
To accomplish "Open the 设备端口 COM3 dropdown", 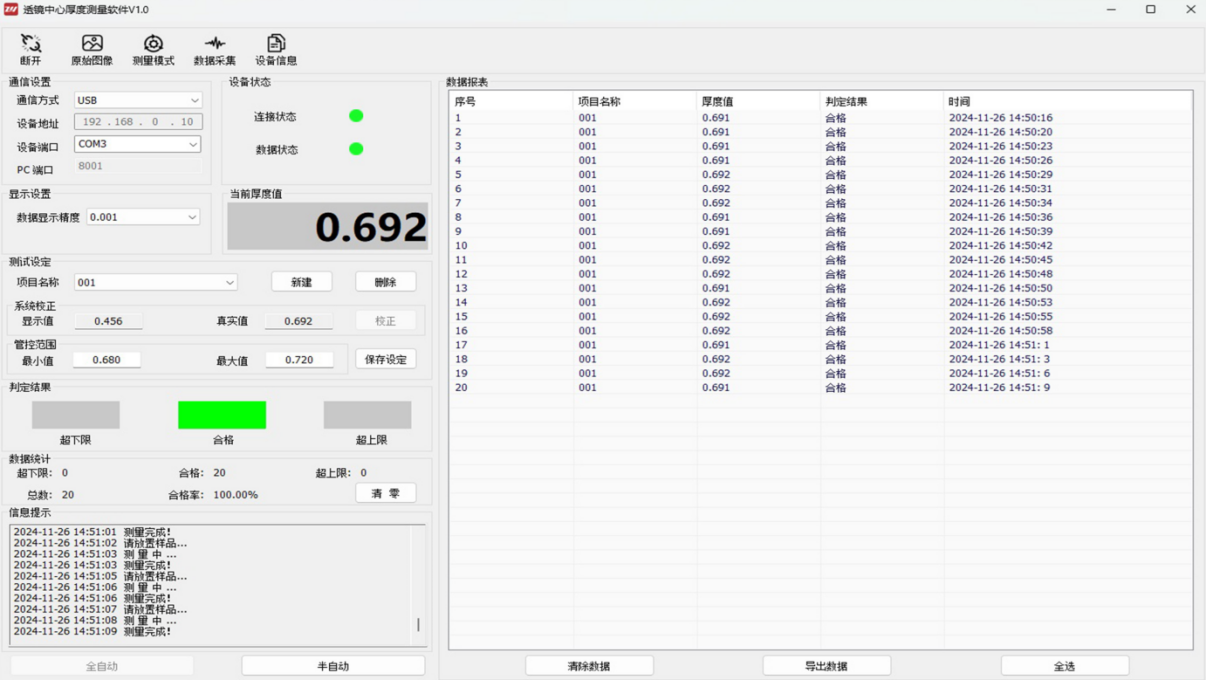I will pyautogui.click(x=193, y=144).
